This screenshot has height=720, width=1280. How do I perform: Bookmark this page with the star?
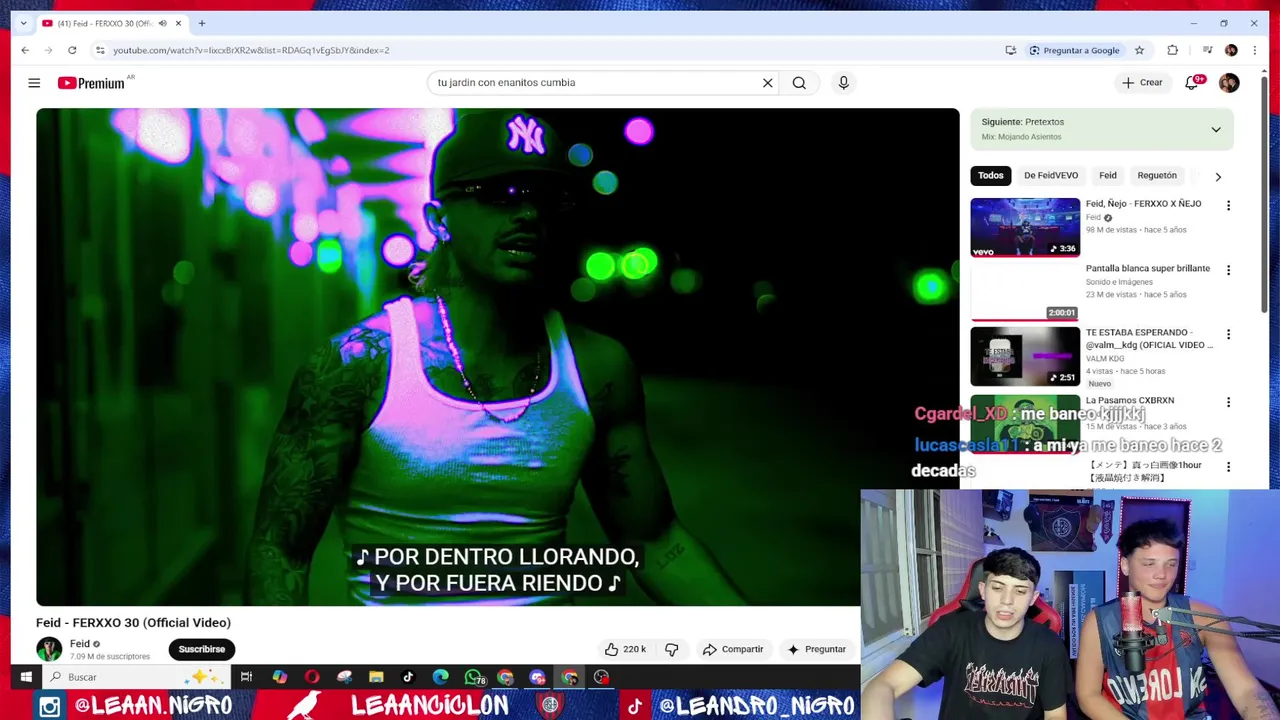click(x=1139, y=50)
